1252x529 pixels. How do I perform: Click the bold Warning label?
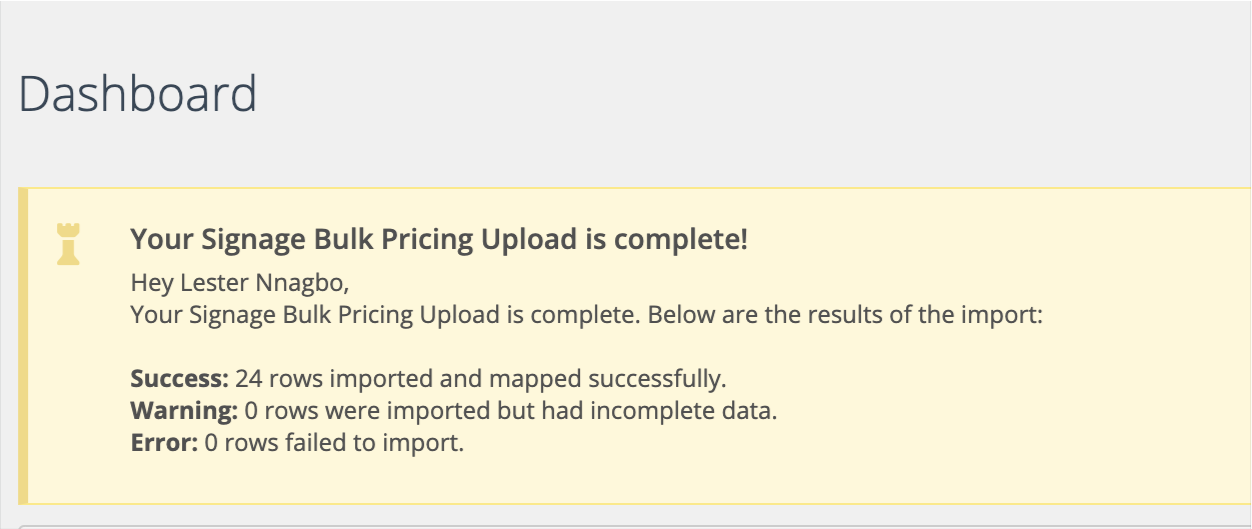click(x=185, y=411)
